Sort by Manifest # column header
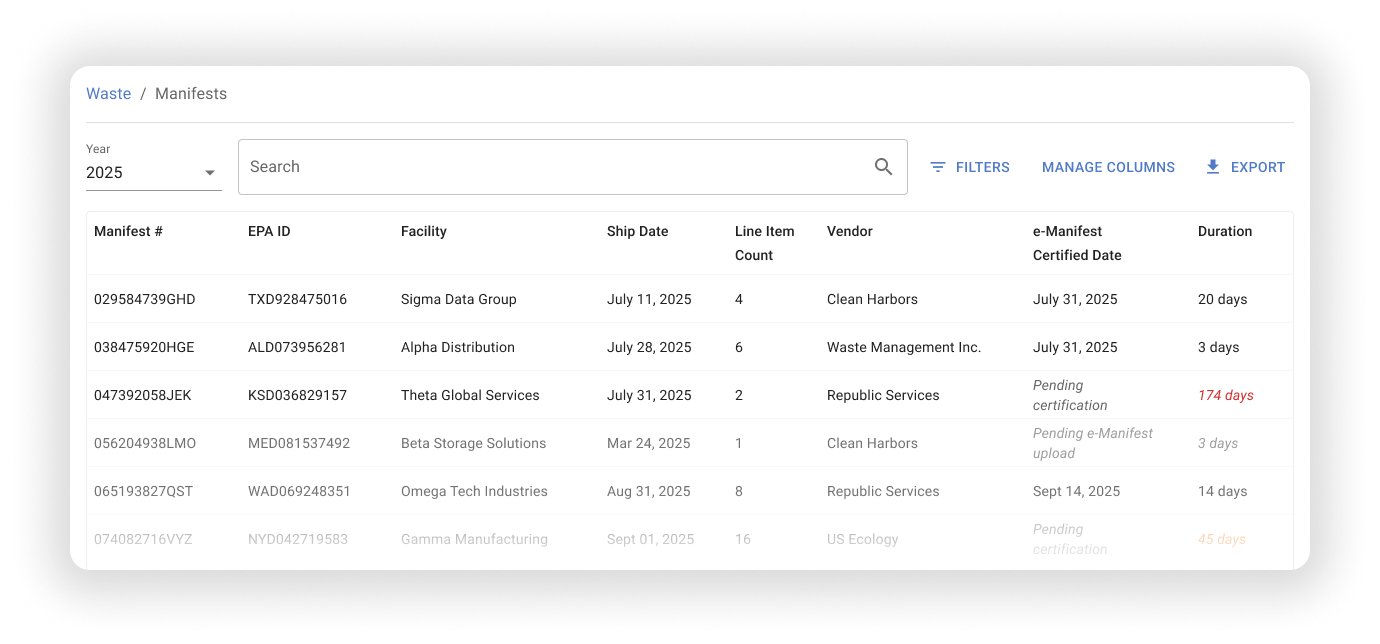Viewport: 1380px width, 644px height. 128,231
